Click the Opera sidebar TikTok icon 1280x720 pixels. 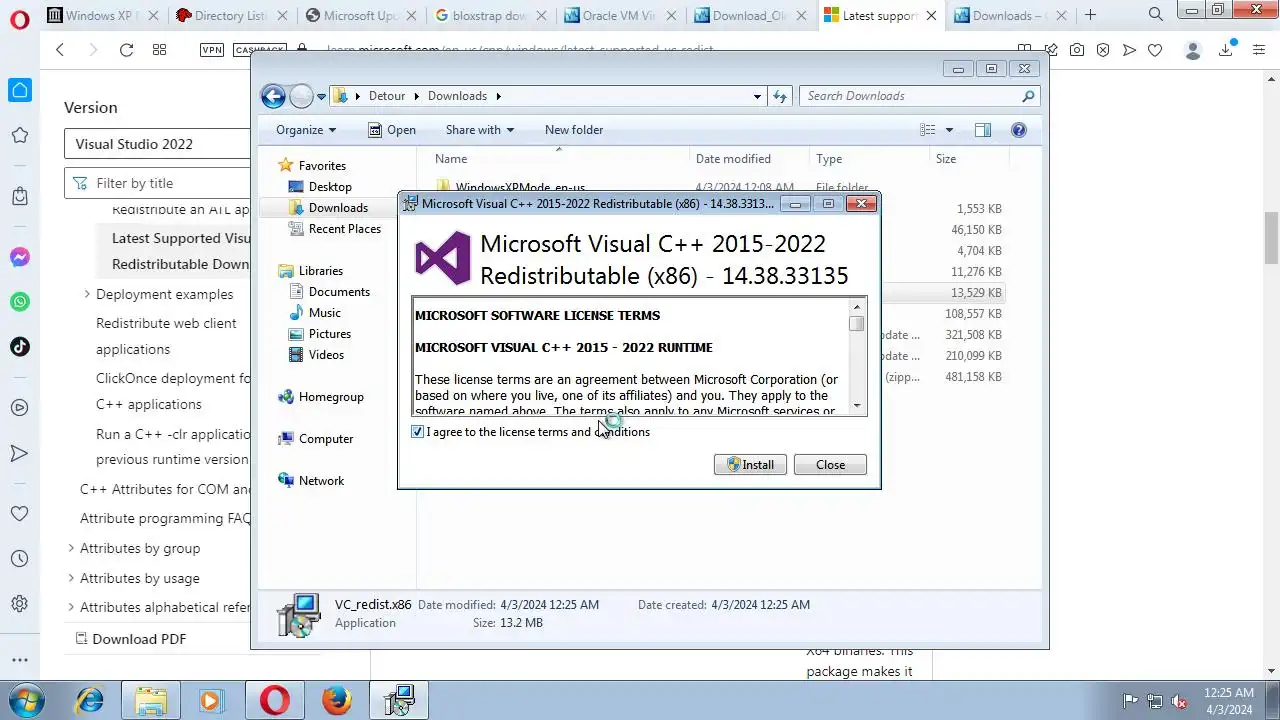(19, 347)
